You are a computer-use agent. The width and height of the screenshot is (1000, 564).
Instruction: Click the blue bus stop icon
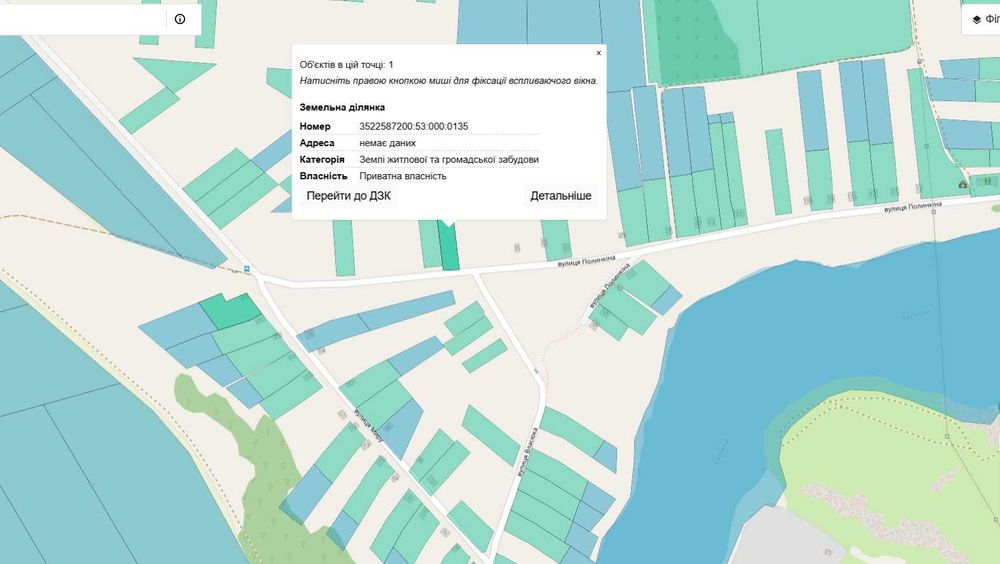coord(246,269)
